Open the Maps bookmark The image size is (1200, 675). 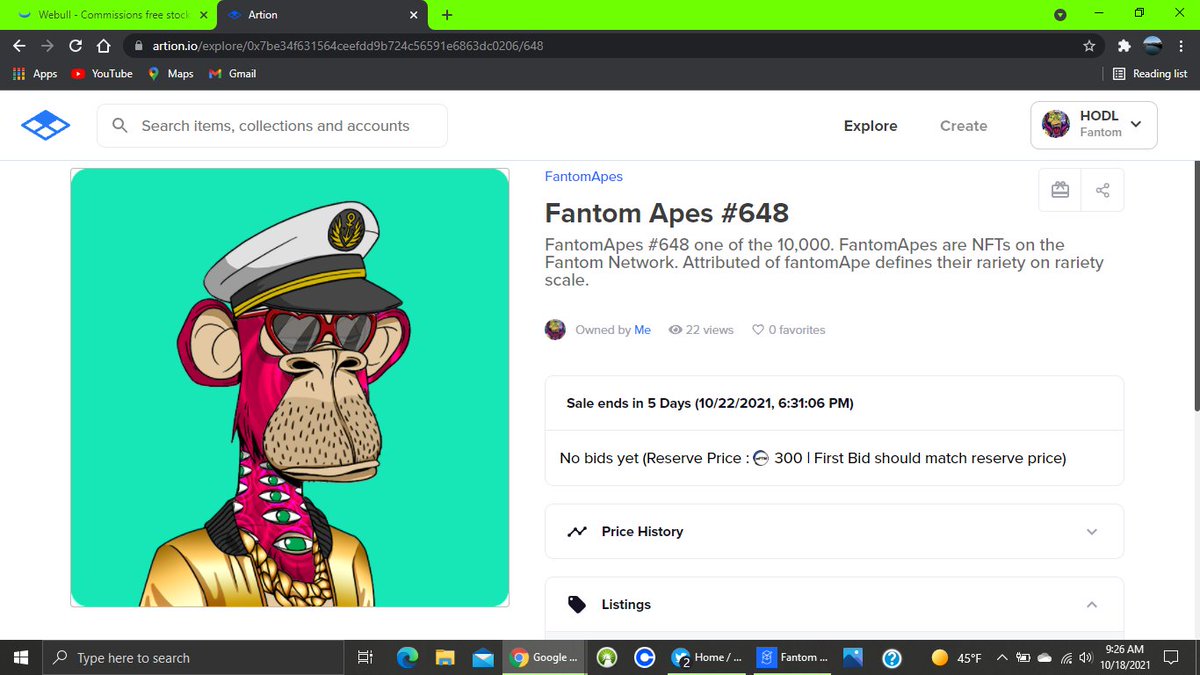(171, 73)
